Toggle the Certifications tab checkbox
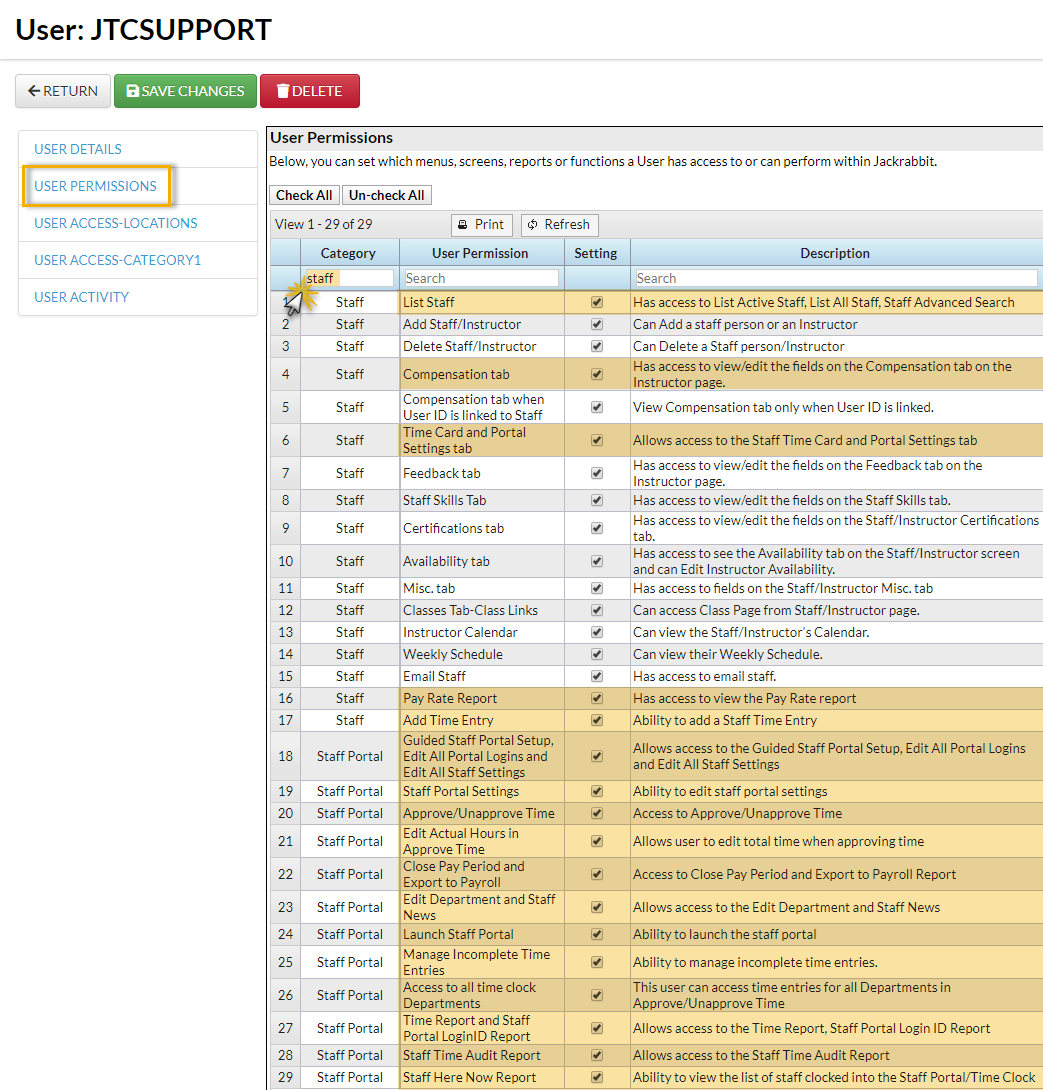The height and width of the screenshot is (1090, 1043). click(597, 528)
